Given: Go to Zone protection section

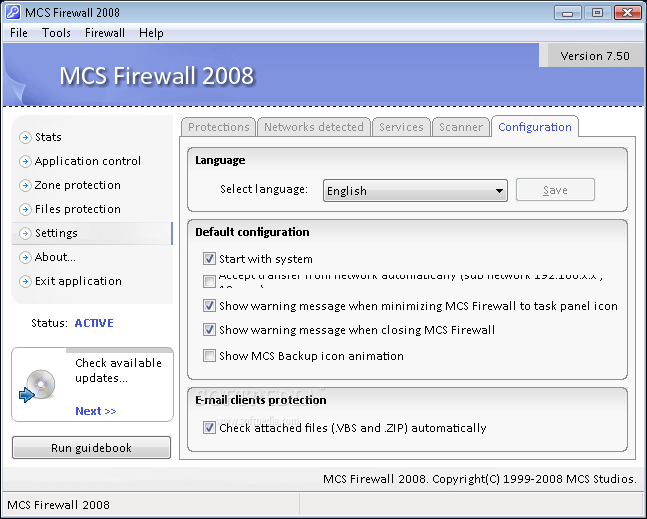Looking at the screenshot, I should (78, 185).
